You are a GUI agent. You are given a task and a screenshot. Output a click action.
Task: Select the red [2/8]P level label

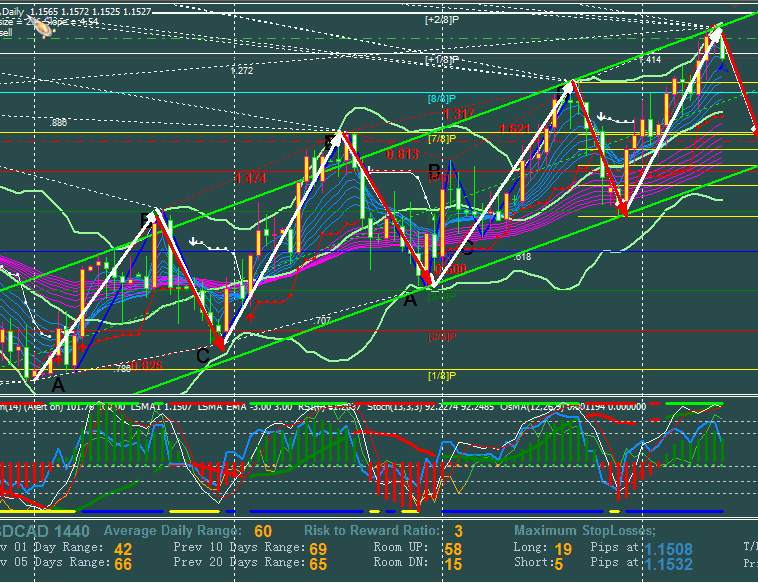tap(442, 336)
